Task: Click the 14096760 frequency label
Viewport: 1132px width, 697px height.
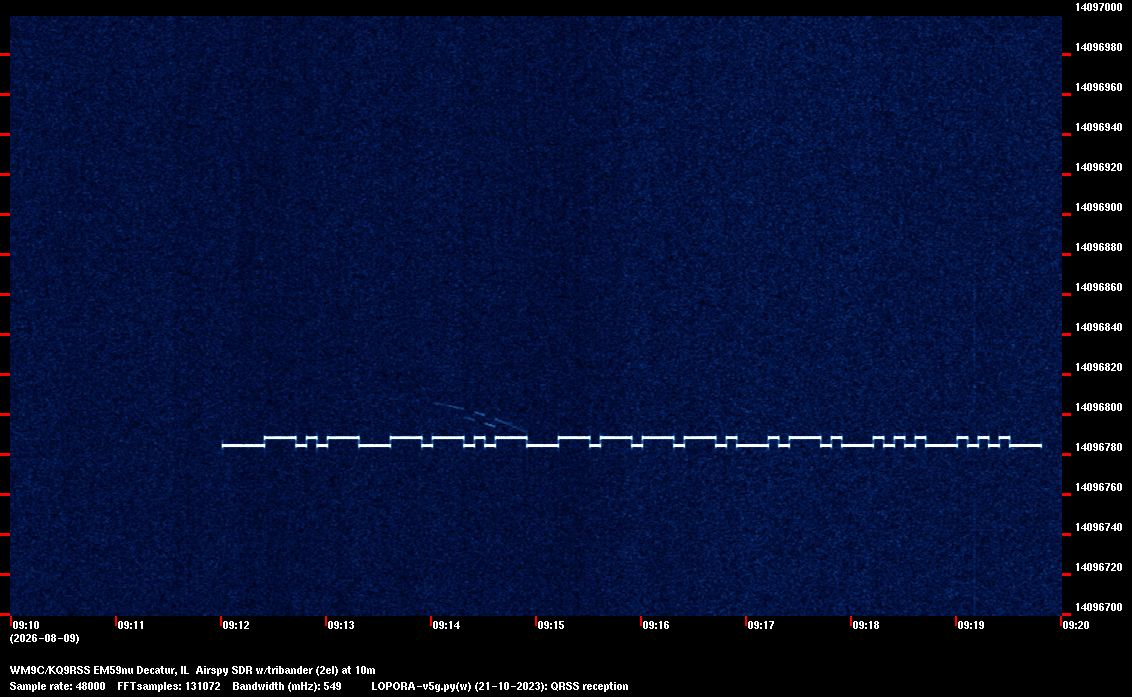Action: pos(1099,487)
